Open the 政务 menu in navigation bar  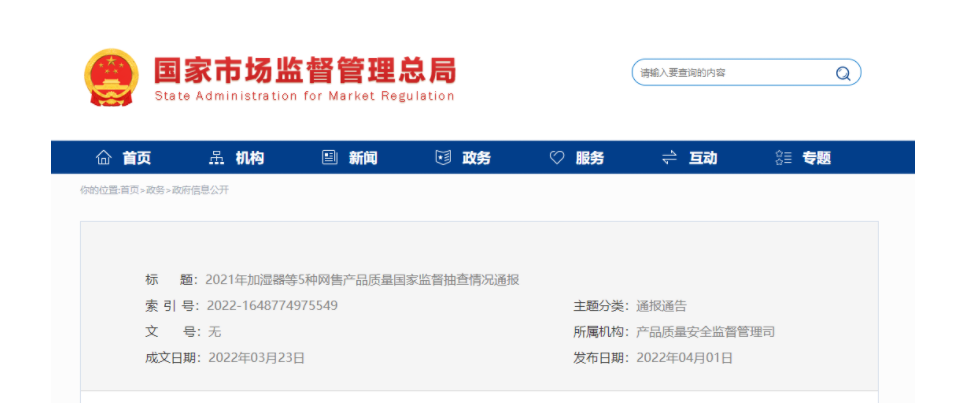point(476,158)
